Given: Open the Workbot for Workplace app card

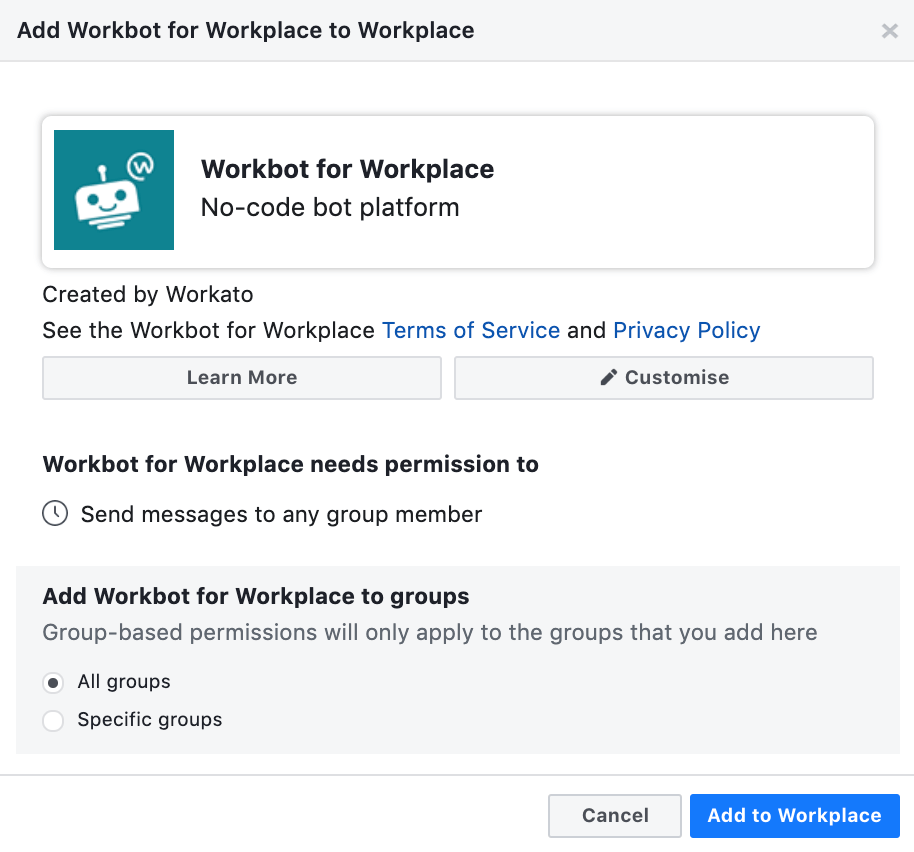Looking at the screenshot, I should pyautogui.click(x=457, y=190).
